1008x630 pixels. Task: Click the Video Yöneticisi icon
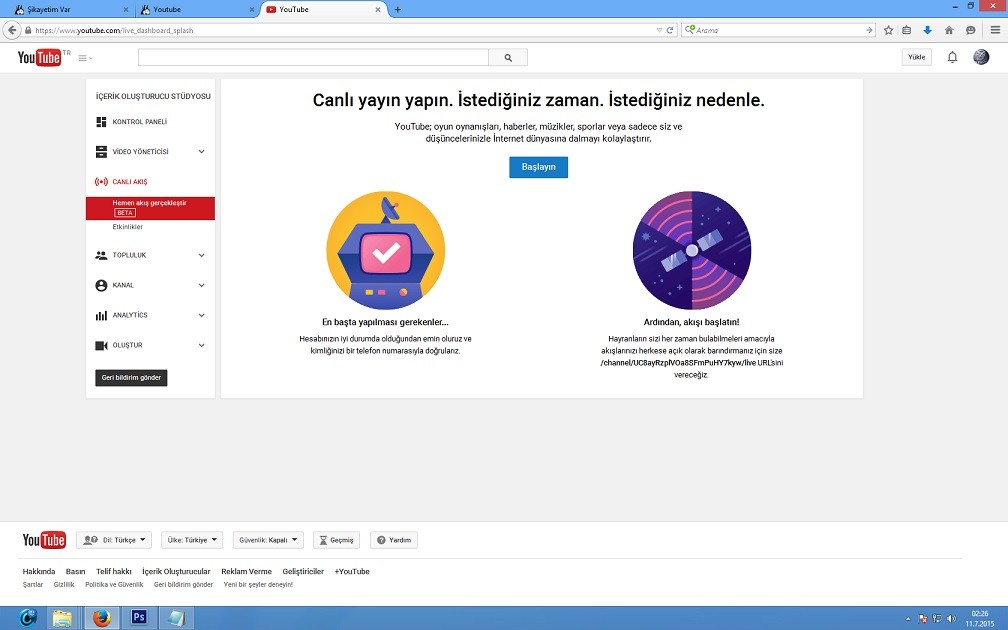[101, 152]
